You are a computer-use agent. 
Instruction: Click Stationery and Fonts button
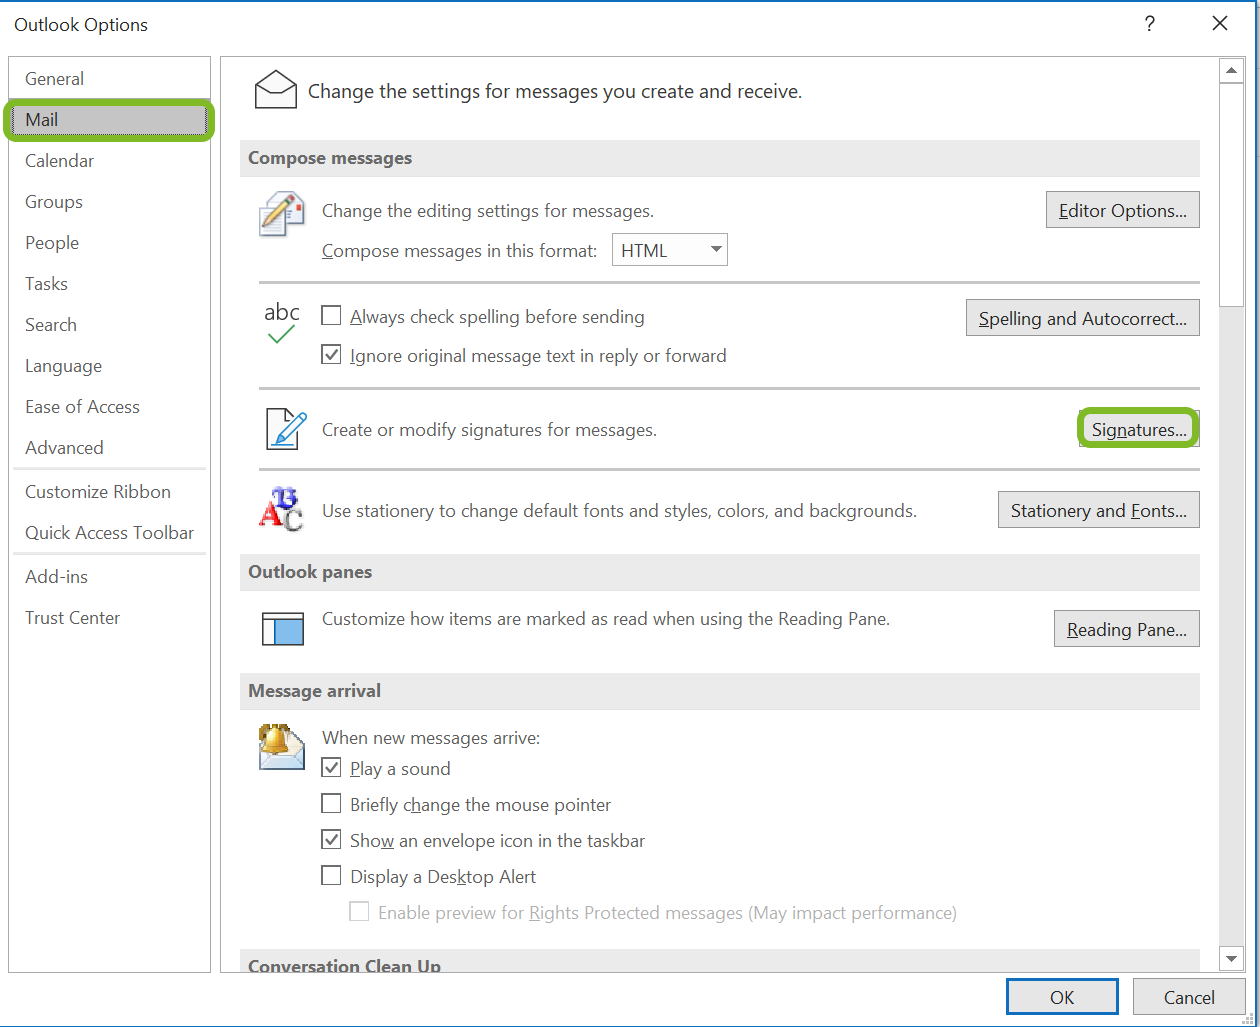point(1098,510)
